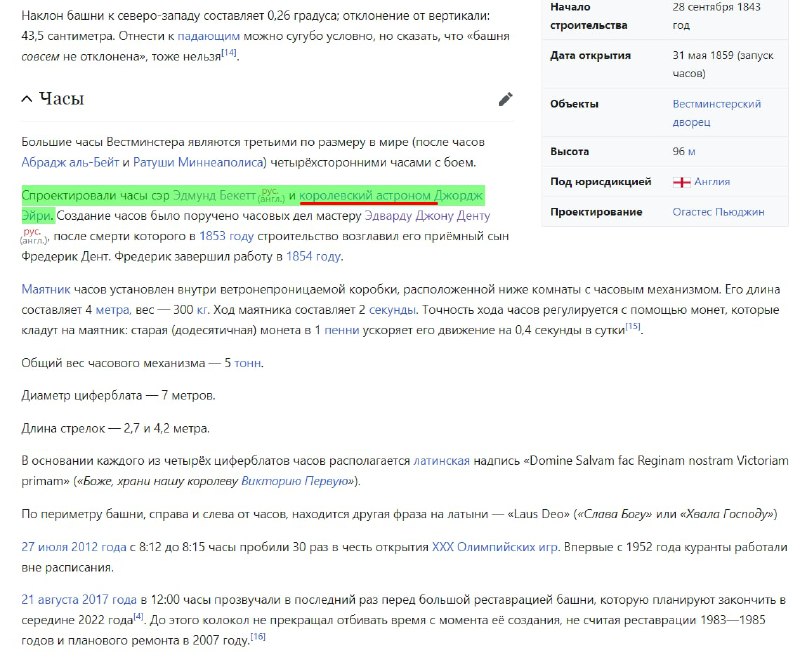Click the Диаметр циферблата — 7 метров line
Screen dimensions: 800x662
point(118,396)
